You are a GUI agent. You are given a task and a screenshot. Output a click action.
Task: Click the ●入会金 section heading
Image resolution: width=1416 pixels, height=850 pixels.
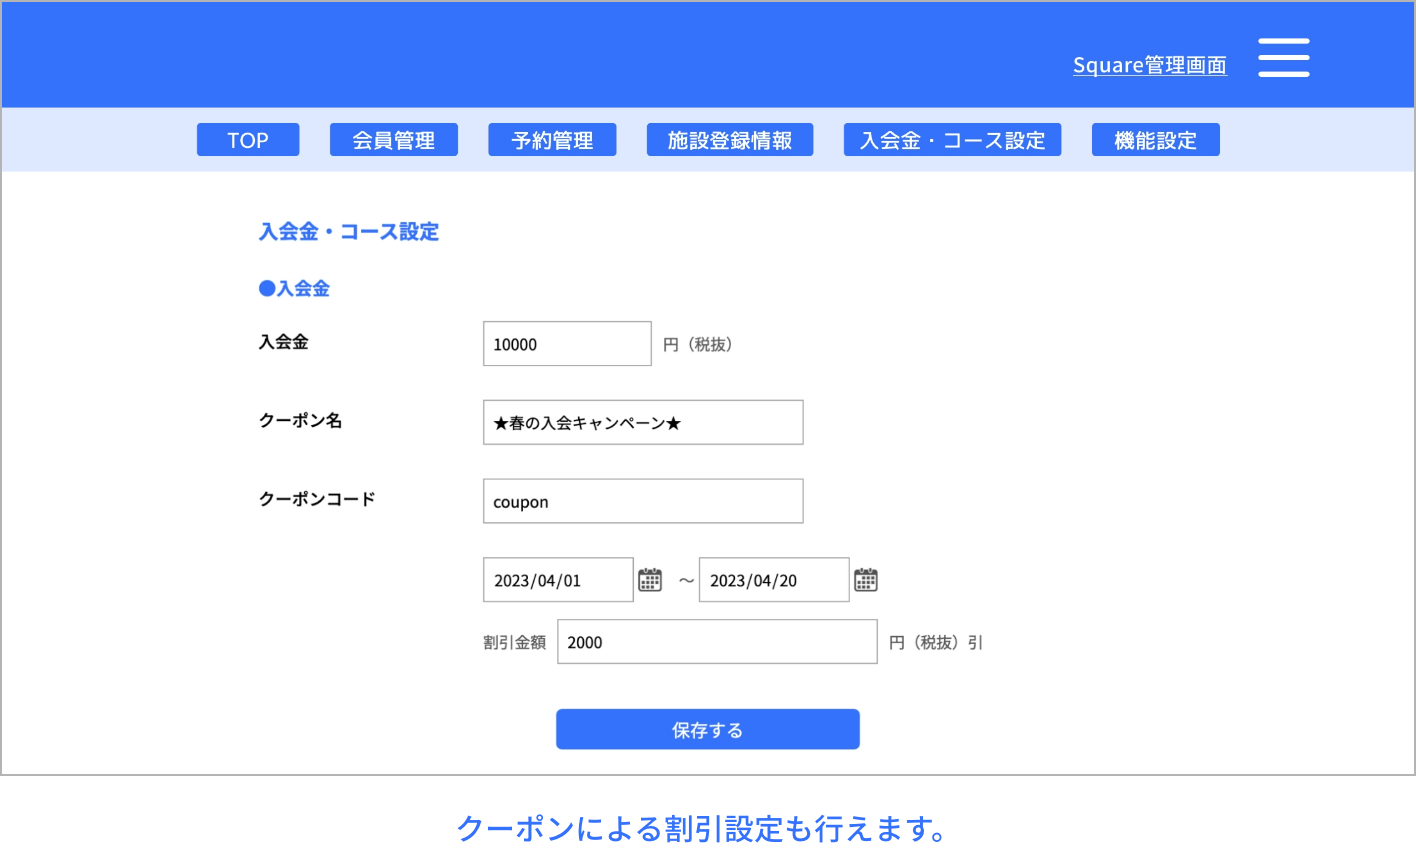pyautogui.click(x=294, y=289)
